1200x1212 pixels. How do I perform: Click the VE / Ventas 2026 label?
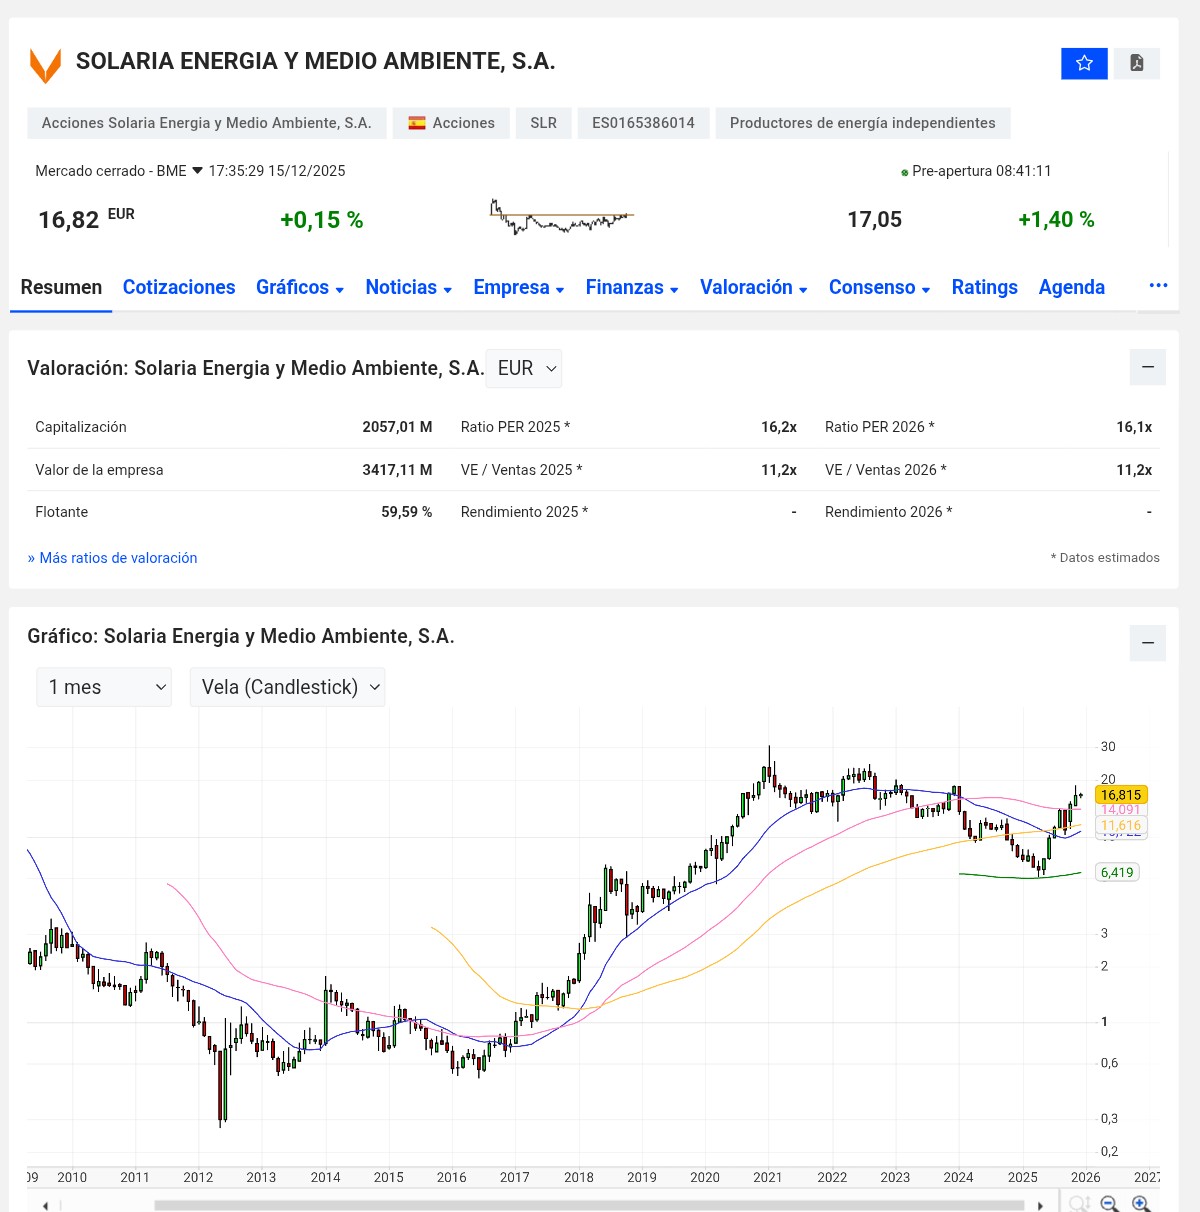click(885, 470)
